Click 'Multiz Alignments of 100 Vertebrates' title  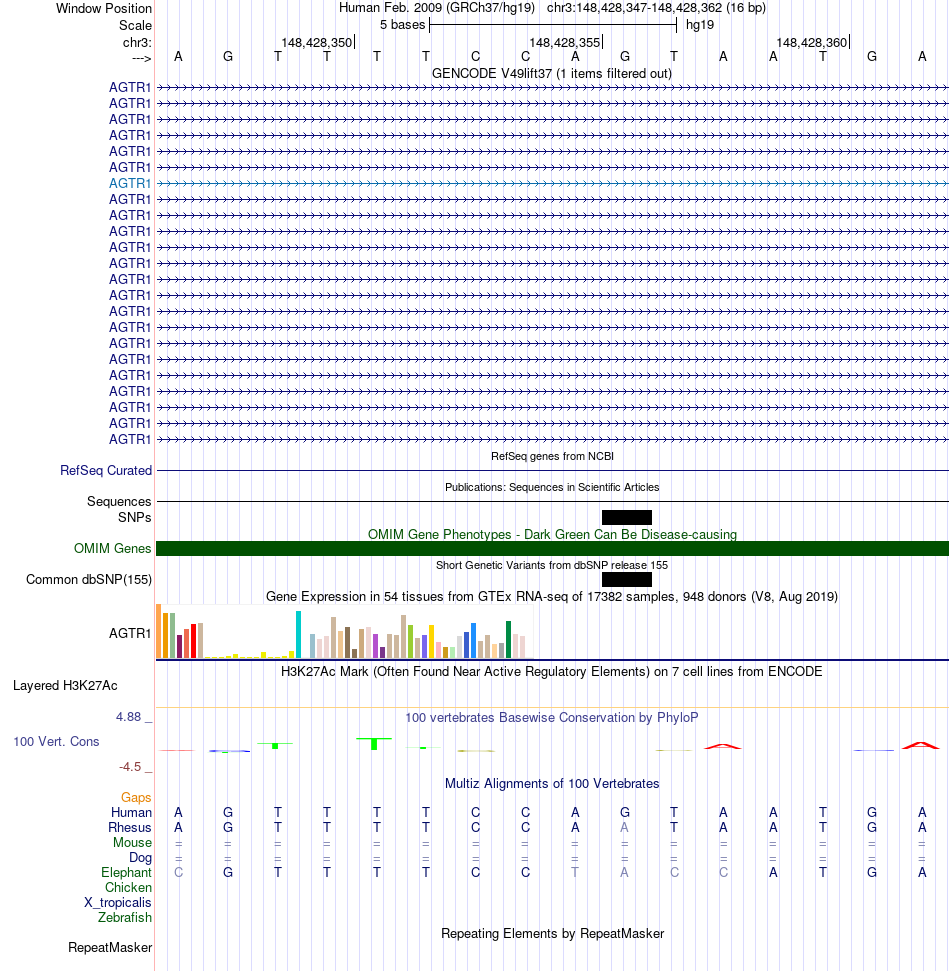point(552,784)
